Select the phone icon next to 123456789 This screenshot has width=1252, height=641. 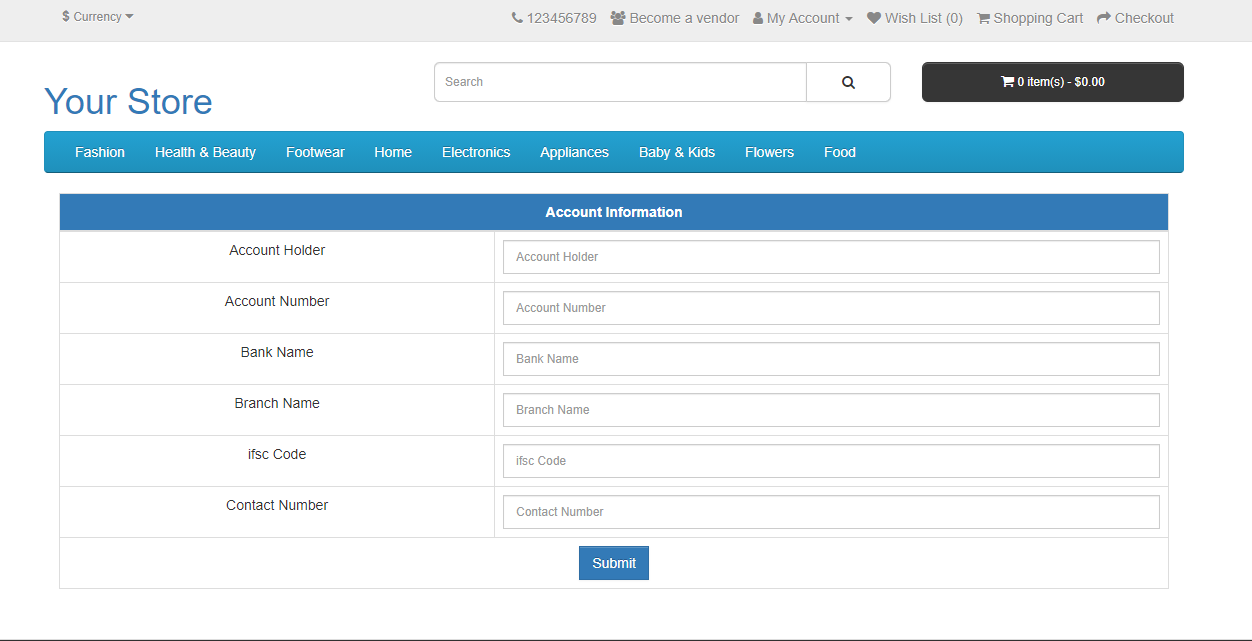[516, 17]
